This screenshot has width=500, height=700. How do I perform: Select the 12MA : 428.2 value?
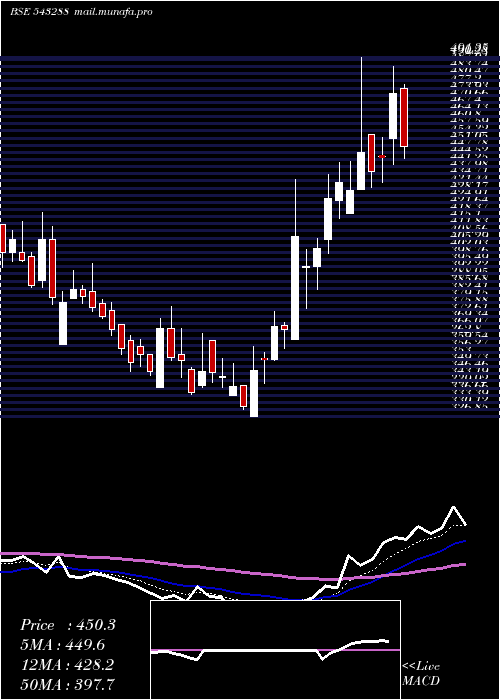[x=67, y=665]
